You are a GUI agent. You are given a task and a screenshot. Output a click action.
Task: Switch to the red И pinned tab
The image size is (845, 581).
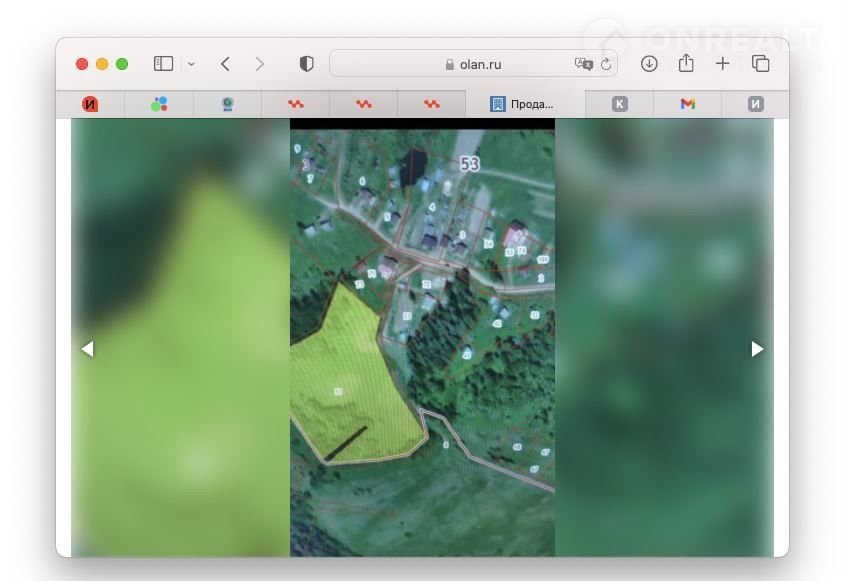tap(90, 104)
